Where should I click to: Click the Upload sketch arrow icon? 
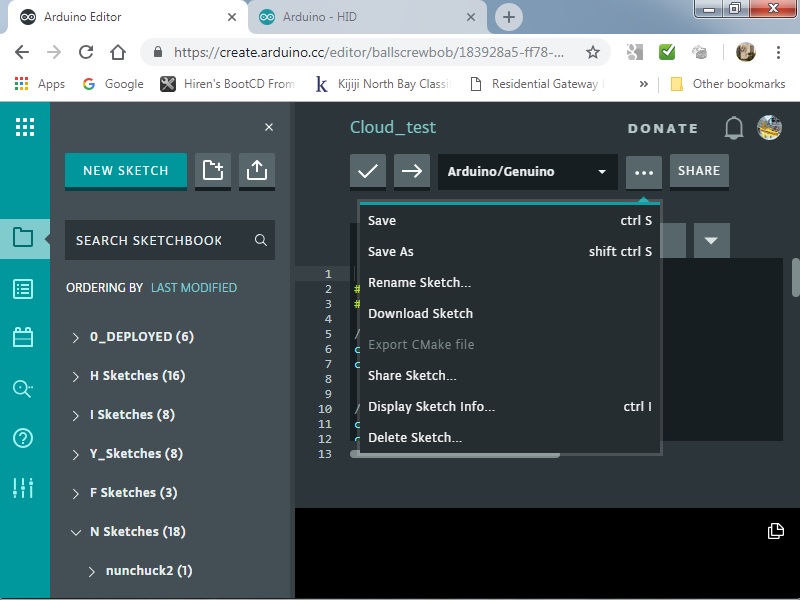pyautogui.click(x=411, y=171)
